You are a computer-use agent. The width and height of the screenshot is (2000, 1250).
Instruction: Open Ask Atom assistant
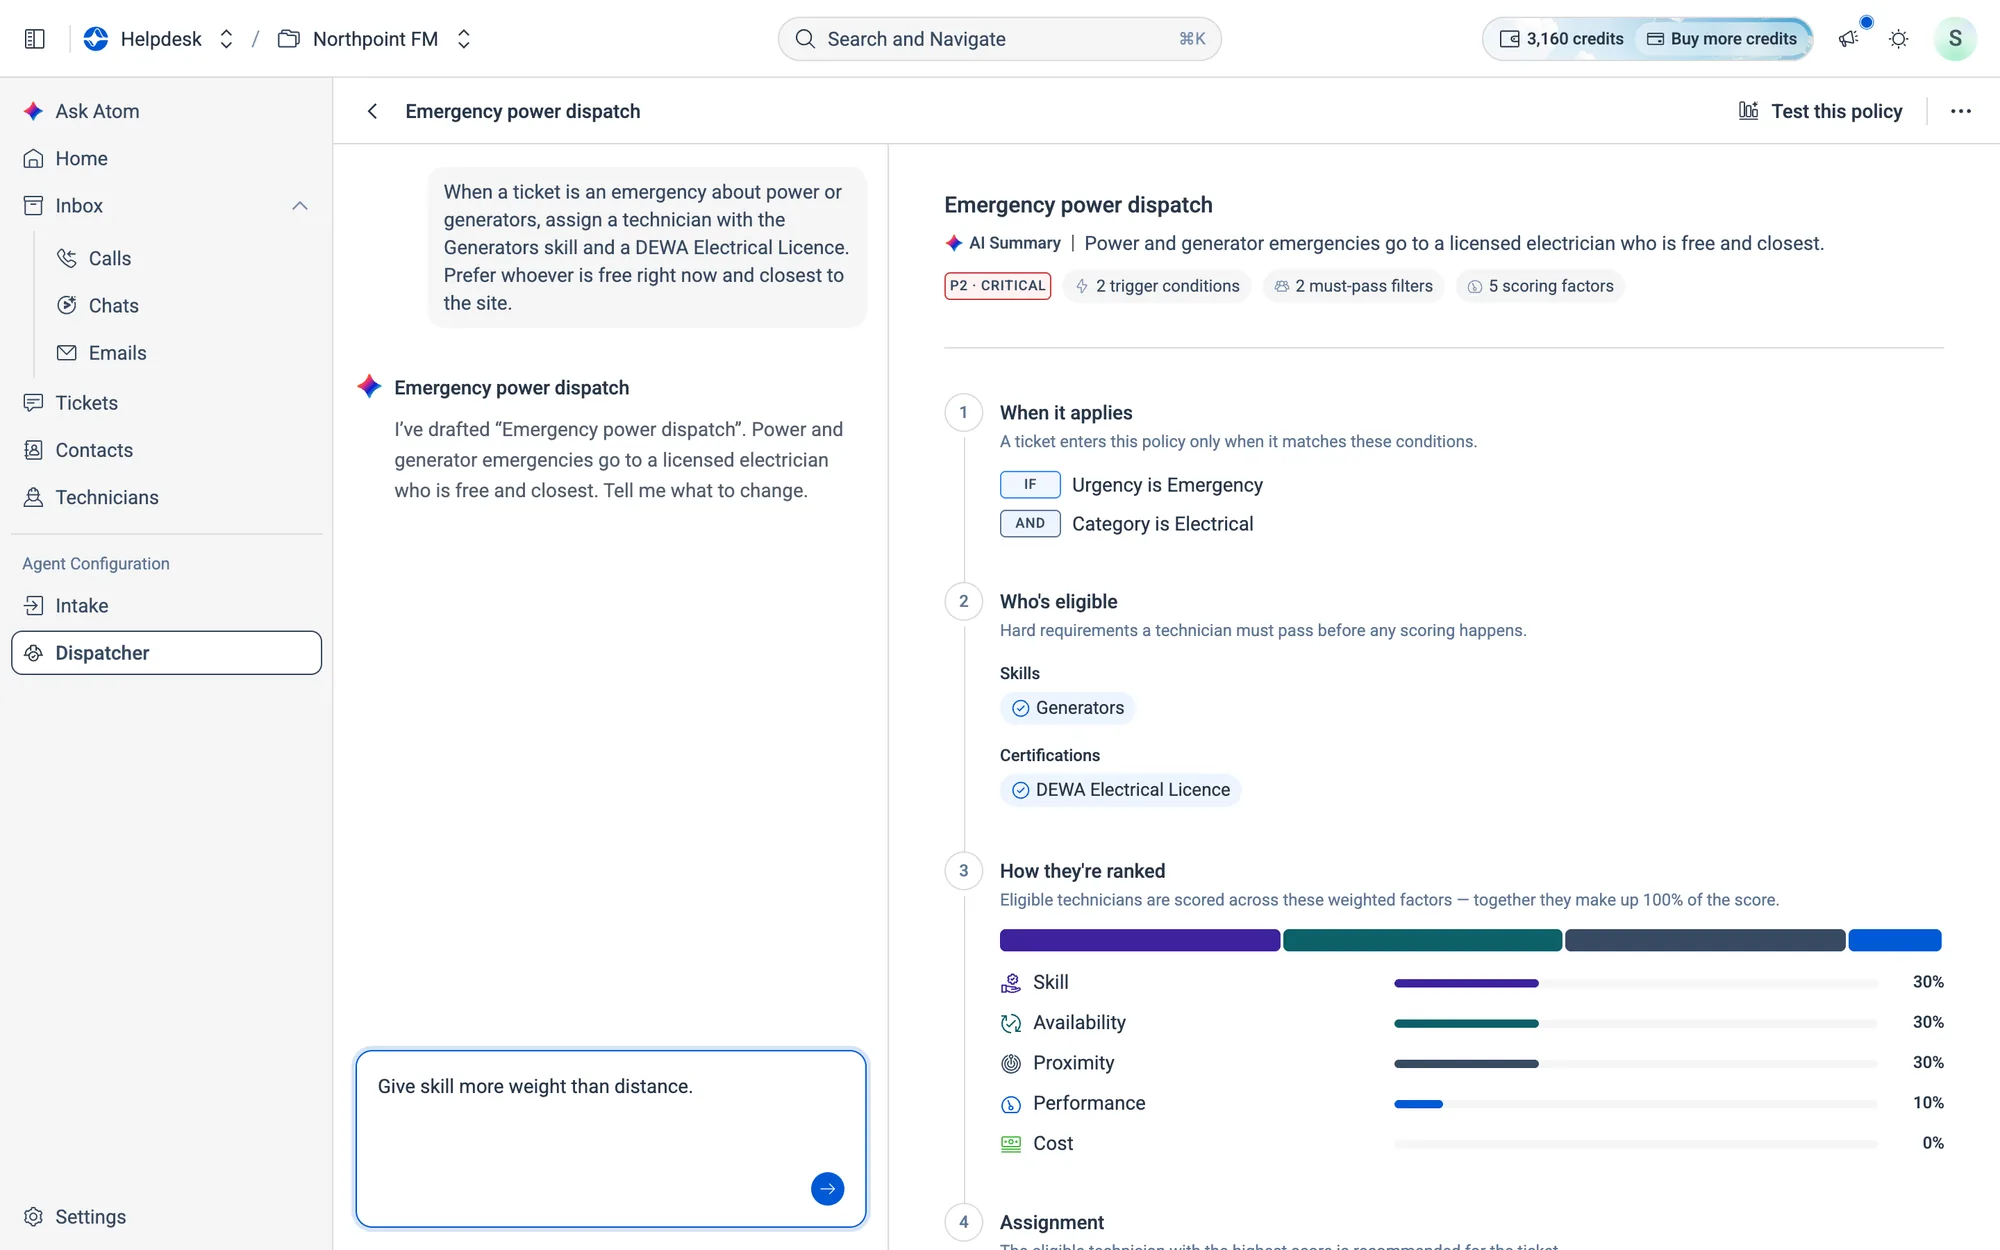tap(166, 111)
